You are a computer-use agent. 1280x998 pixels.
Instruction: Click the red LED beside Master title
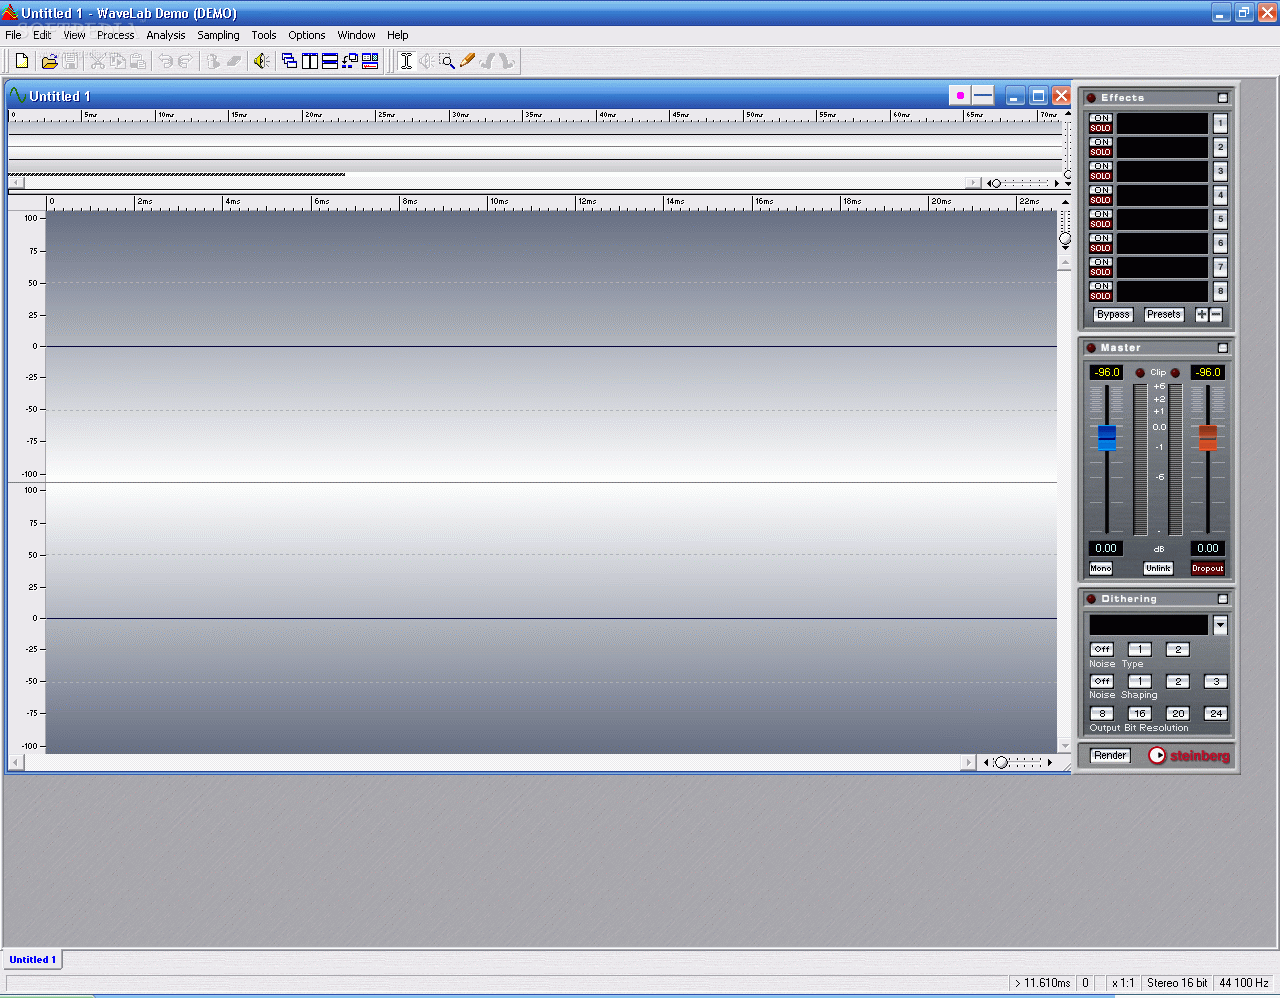[1091, 348]
